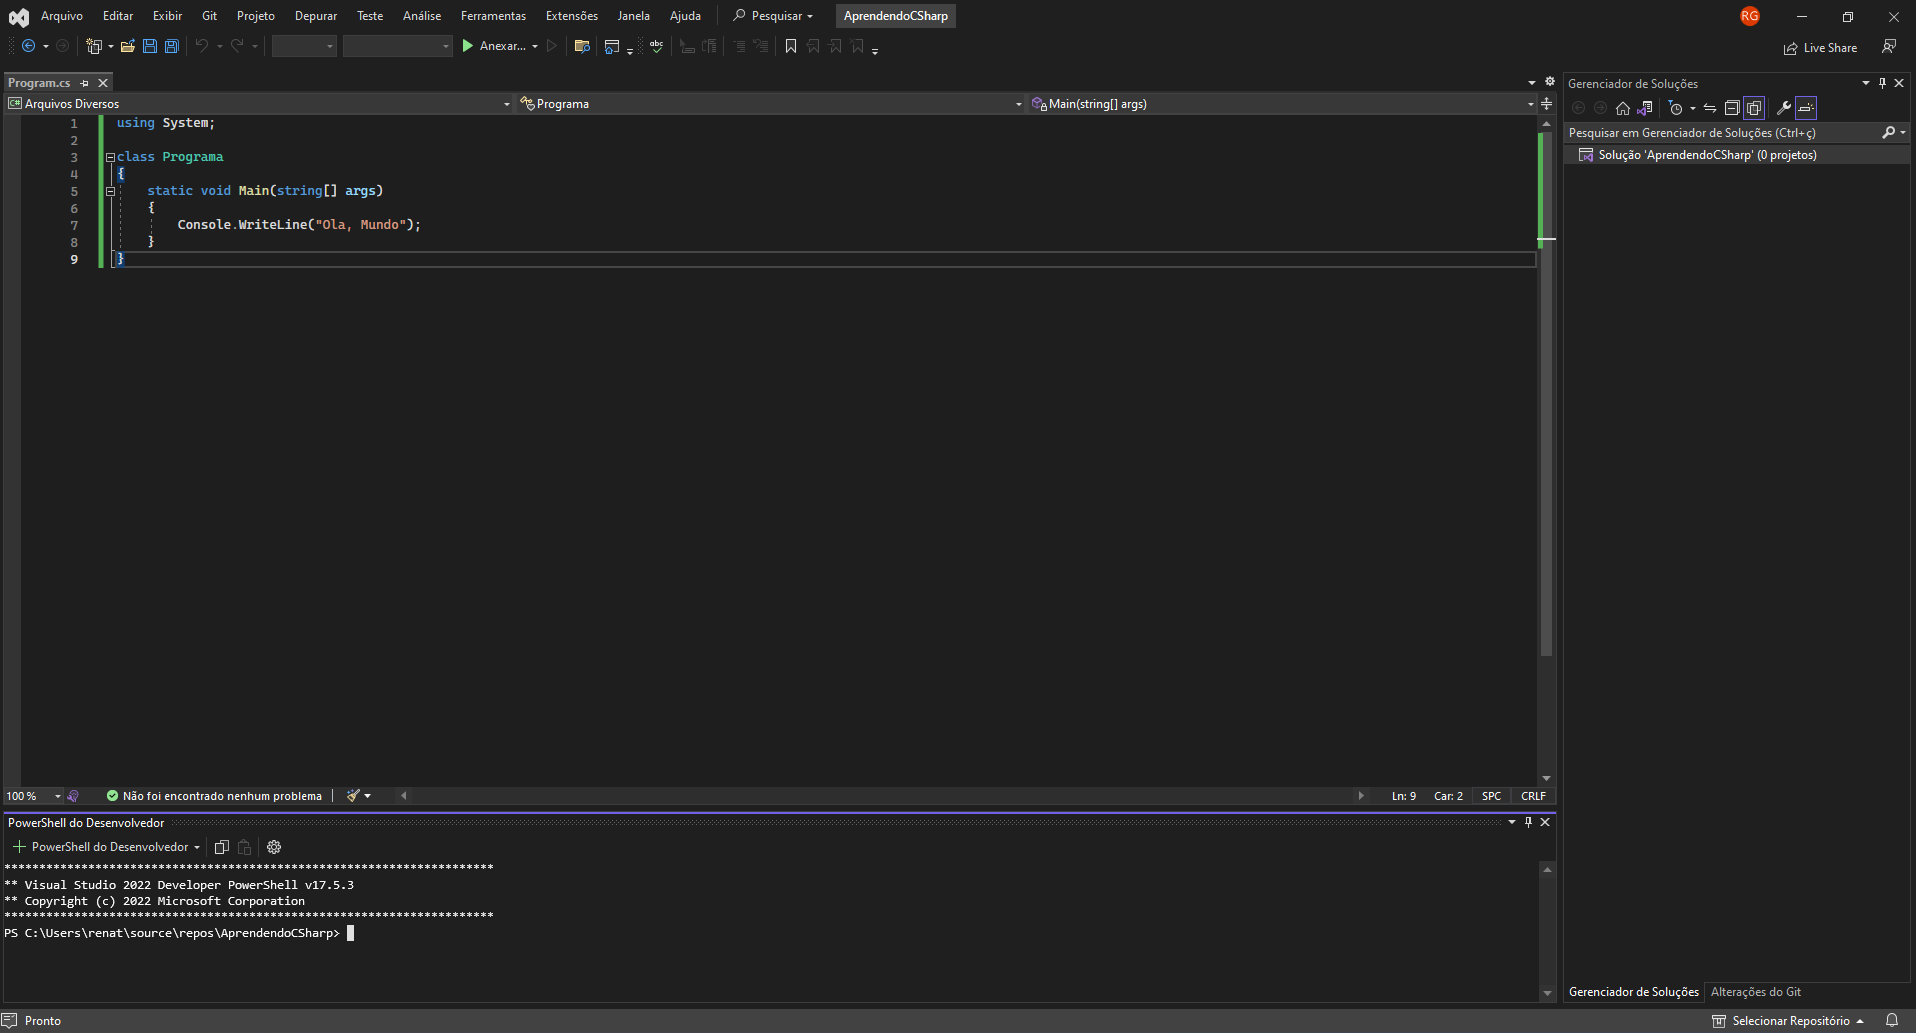Click the code cleanup broom icon
1916x1033 pixels.
(x=353, y=796)
